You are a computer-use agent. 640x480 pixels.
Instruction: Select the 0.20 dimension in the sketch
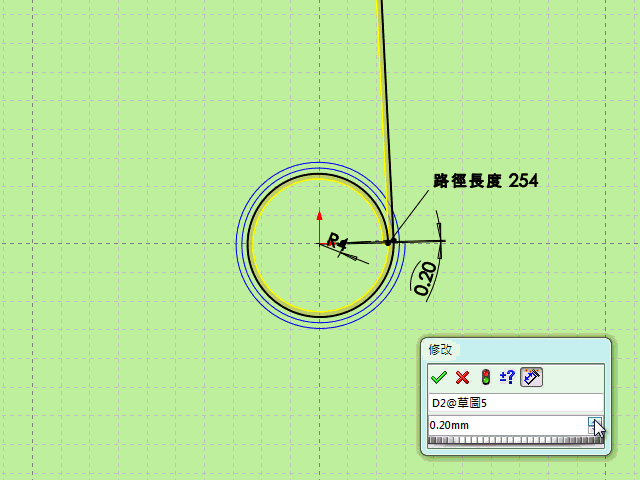tap(426, 278)
